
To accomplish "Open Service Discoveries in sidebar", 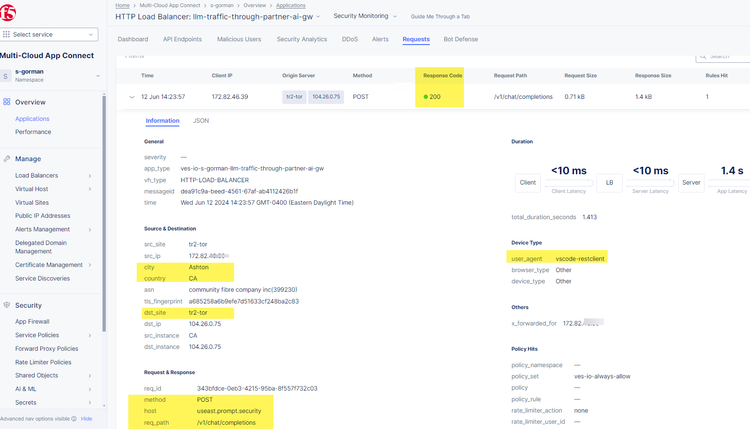I will [x=42, y=278].
